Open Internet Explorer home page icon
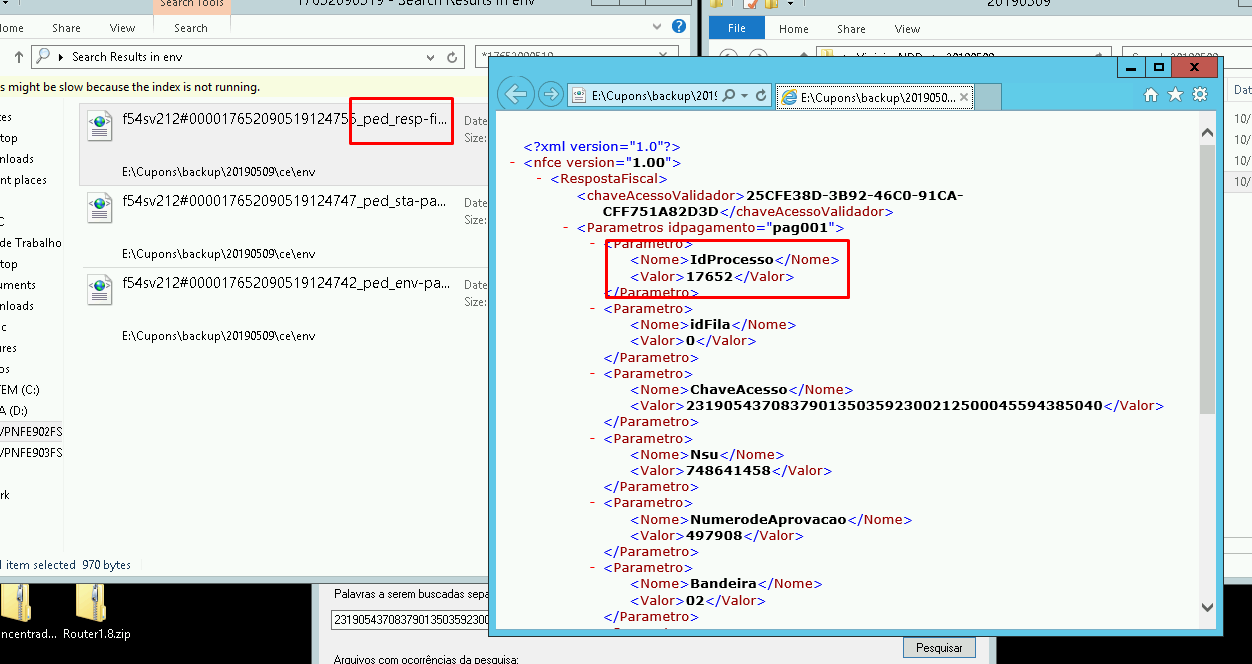Screen dimensions: 1252x664 point(1151,95)
